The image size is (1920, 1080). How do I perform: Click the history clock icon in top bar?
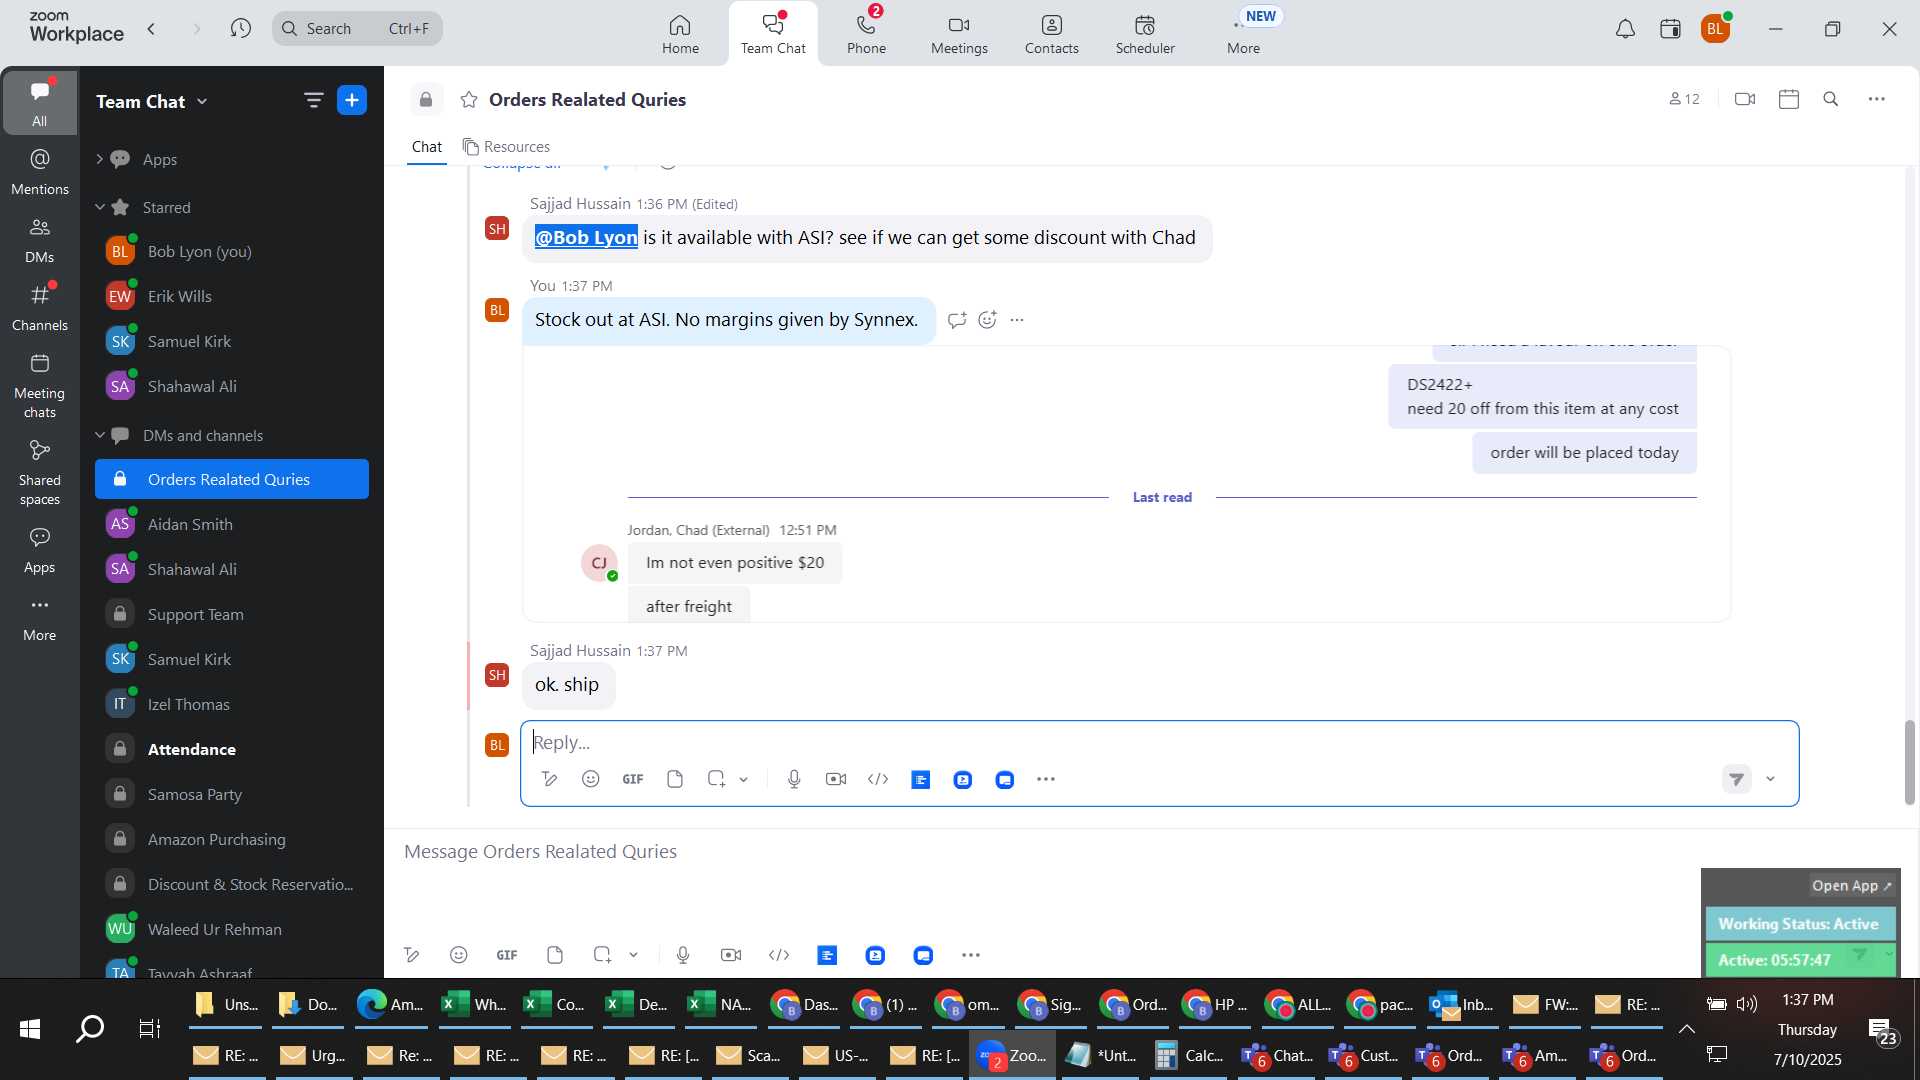pyautogui.click(x=241, y=28)
